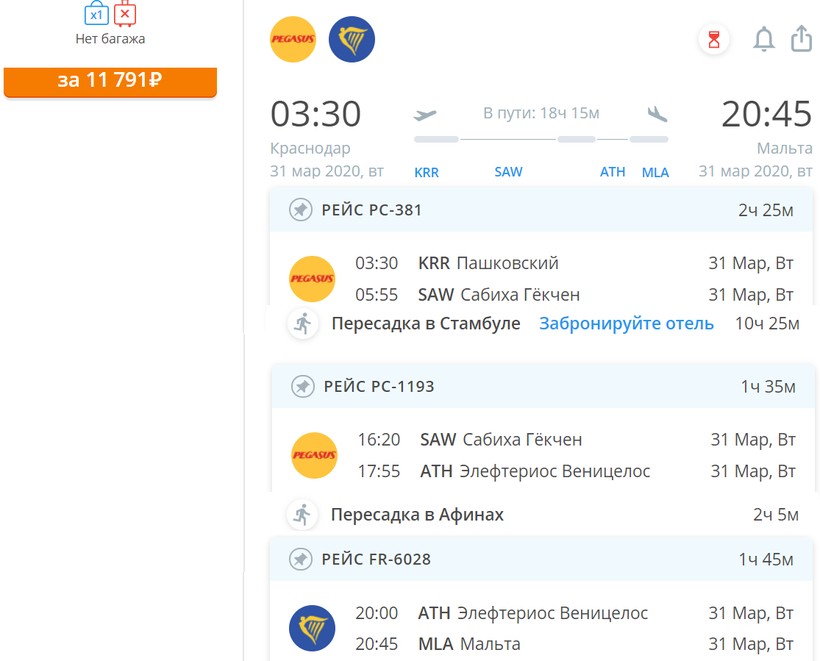Click the hand luggage x1 icon

tap(96, 14)
